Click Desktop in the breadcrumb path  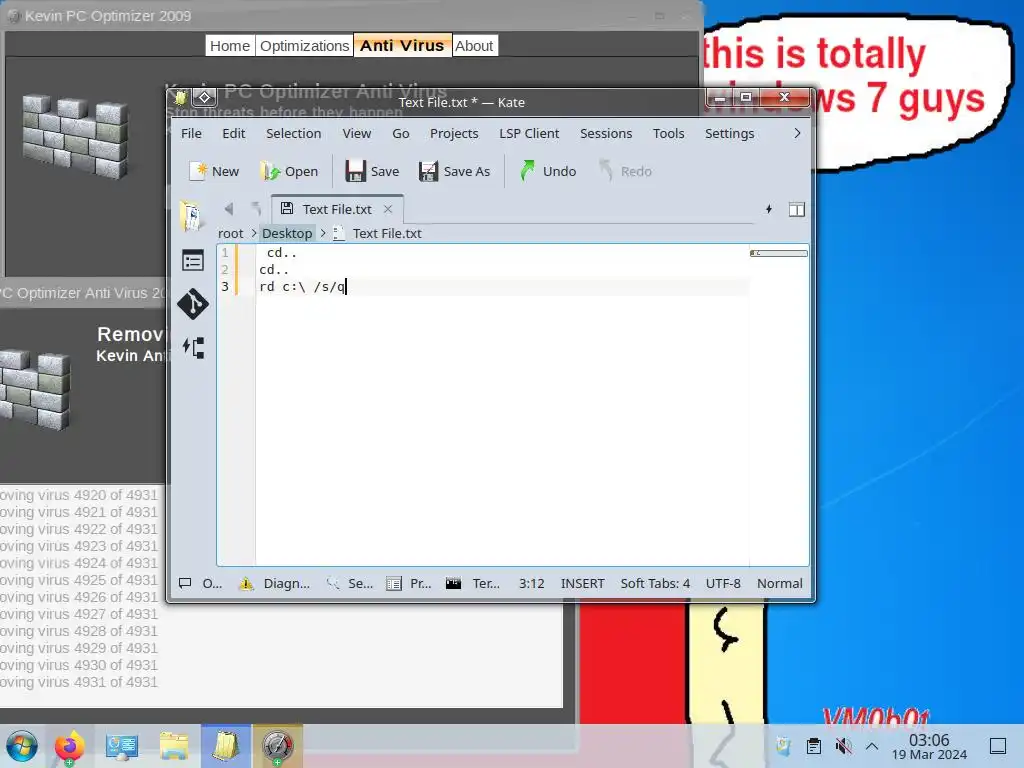pyautogui.click(x=287, y=233)
